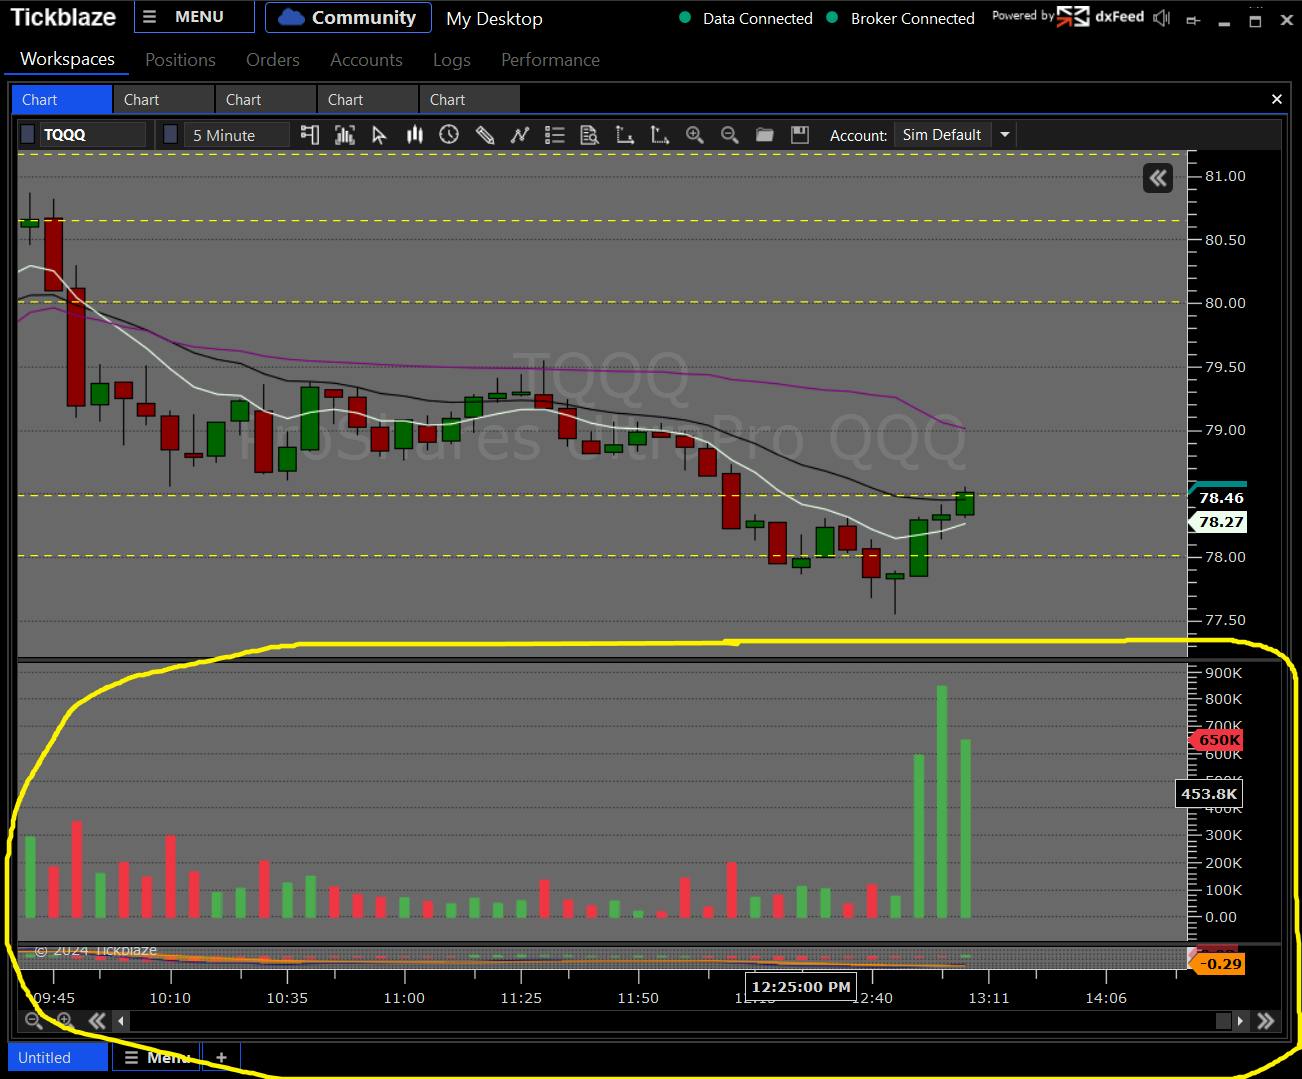Click the horizontal scrollbar left arrow

(121, 1021)
